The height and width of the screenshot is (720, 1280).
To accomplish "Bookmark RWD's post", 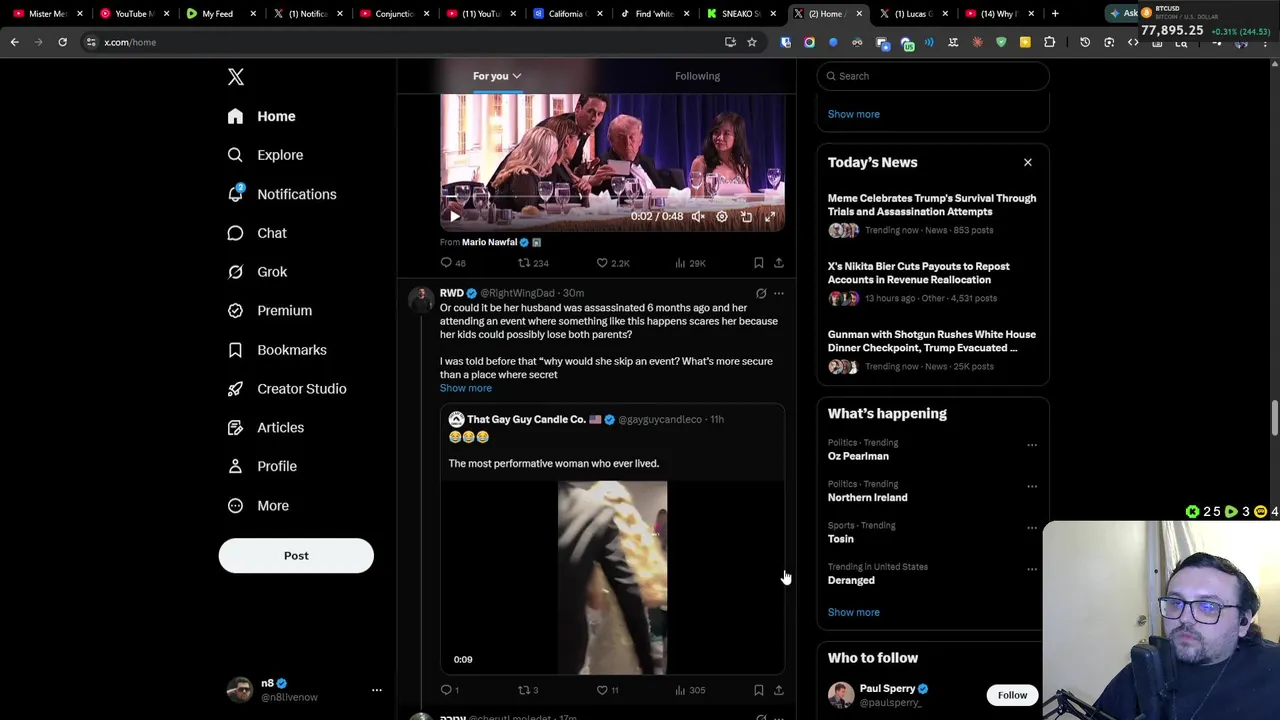I will (759, 690).
